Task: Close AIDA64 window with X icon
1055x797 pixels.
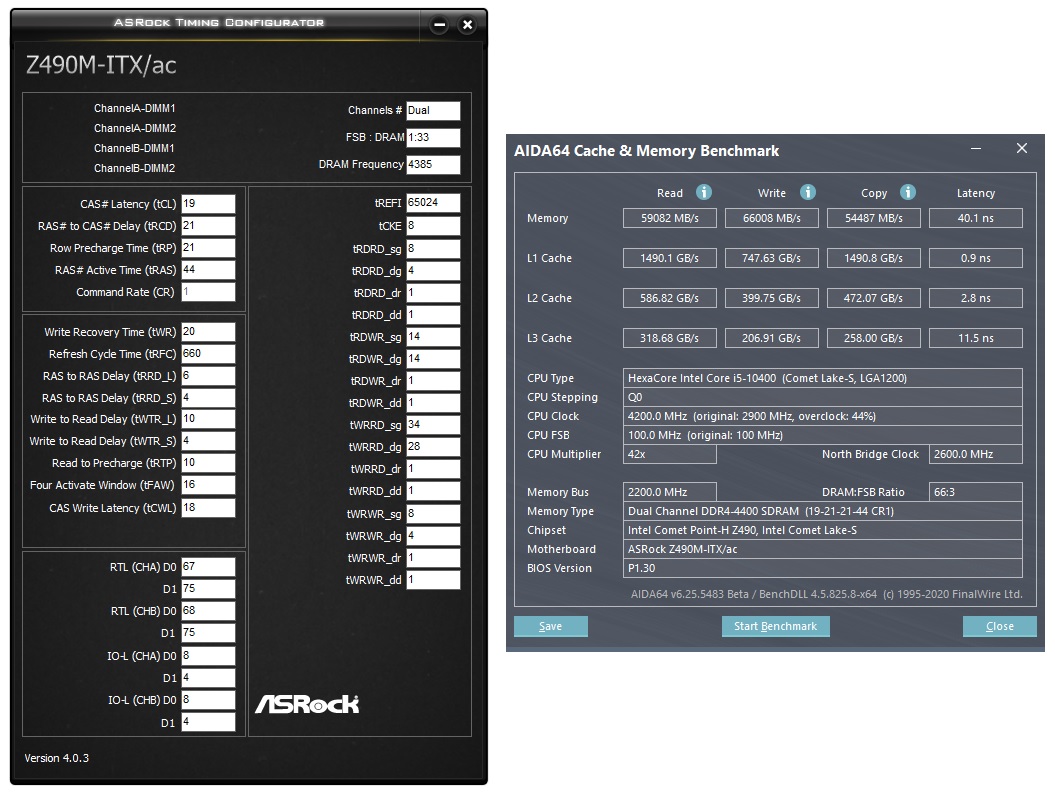Action: [1021, 148]
